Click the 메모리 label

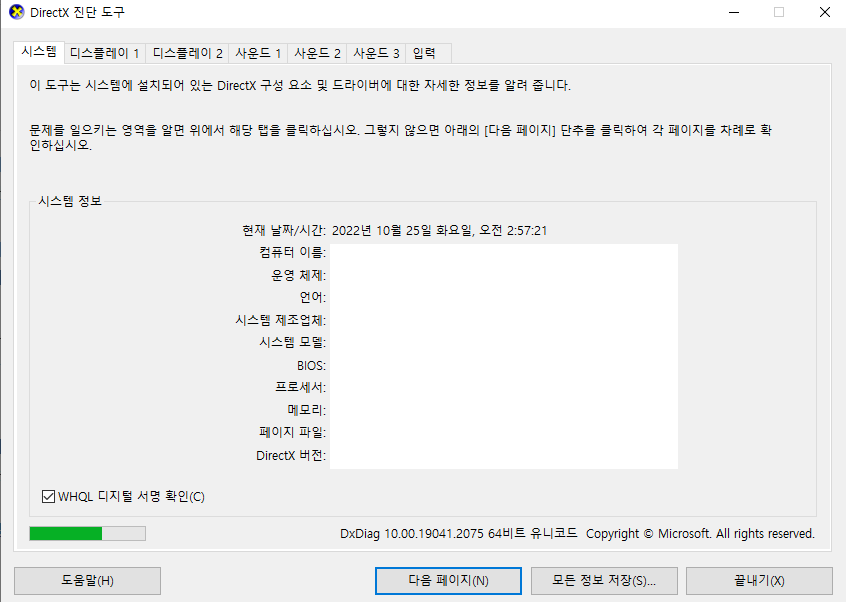click(306, 410)
